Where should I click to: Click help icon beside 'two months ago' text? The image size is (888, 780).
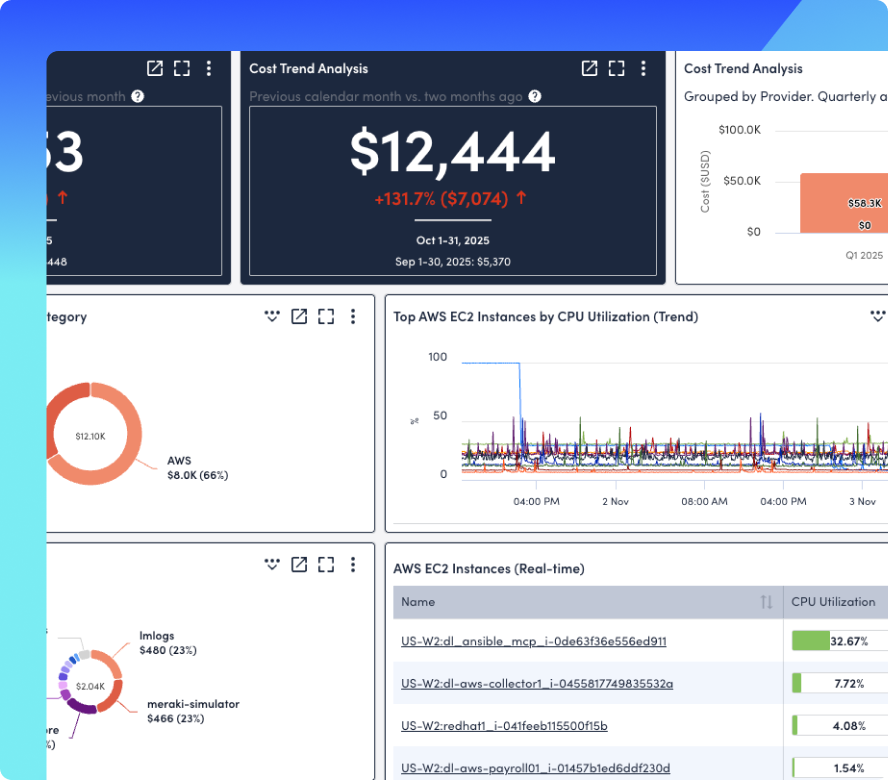pos(535,97)
